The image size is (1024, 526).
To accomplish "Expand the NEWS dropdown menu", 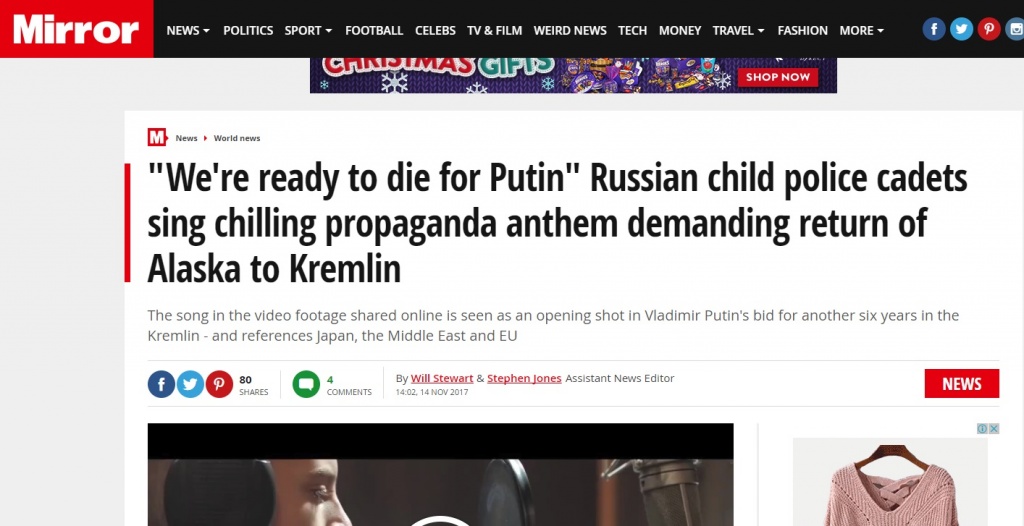I will [188, 30].
